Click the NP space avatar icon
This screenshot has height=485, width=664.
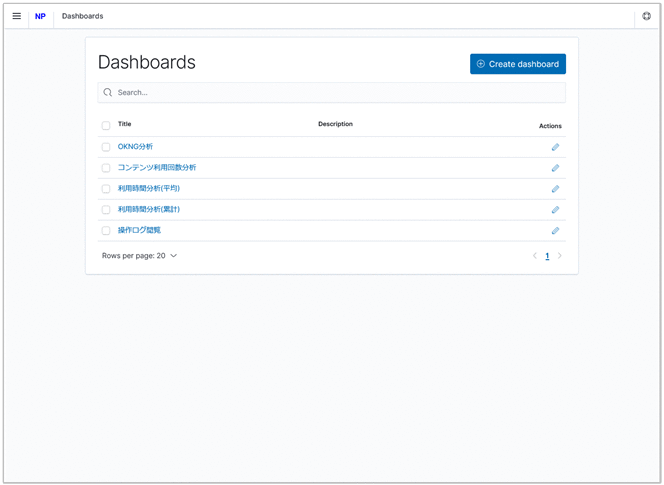(40, 16)
